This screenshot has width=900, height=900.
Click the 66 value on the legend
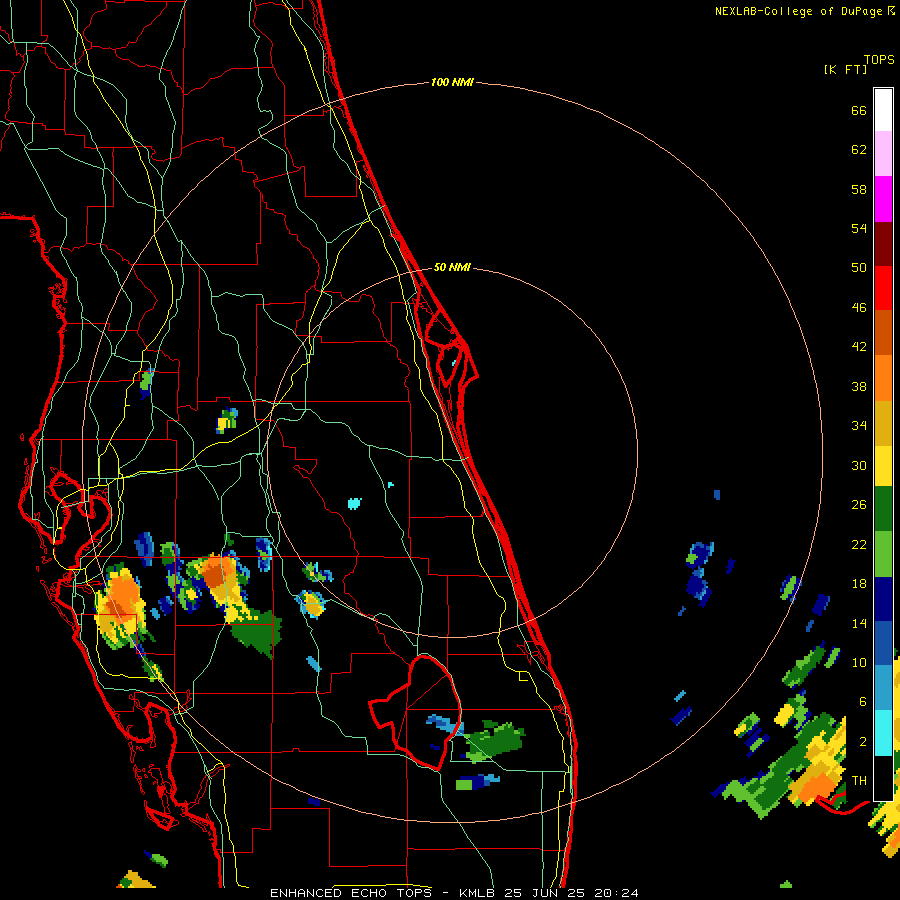pos(859,111)
